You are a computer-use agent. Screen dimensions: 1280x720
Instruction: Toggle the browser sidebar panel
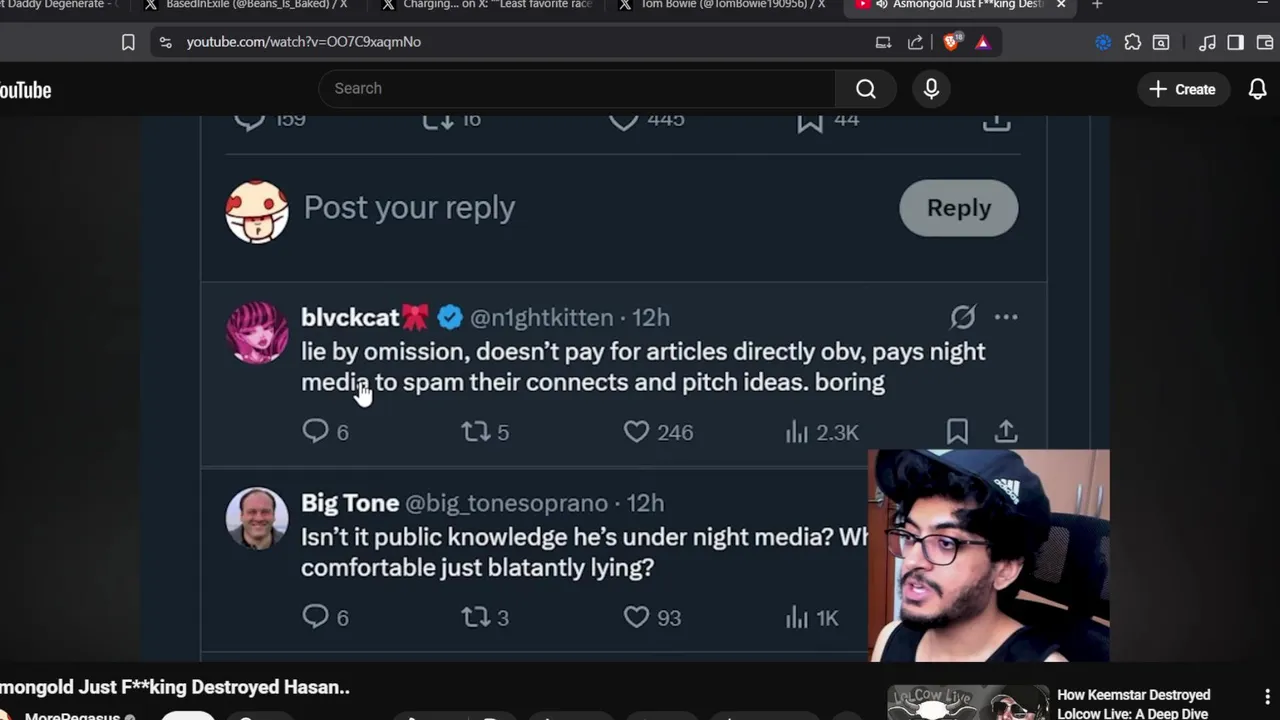point(1235,42)
